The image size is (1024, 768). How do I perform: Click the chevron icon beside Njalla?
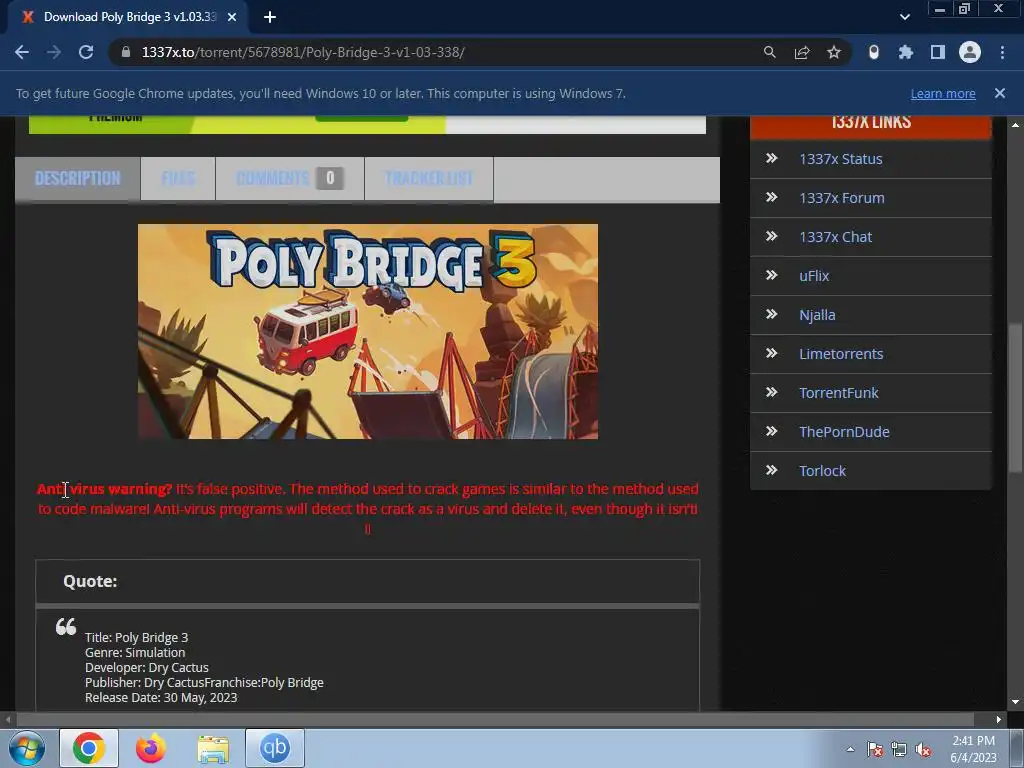[771, 314]
